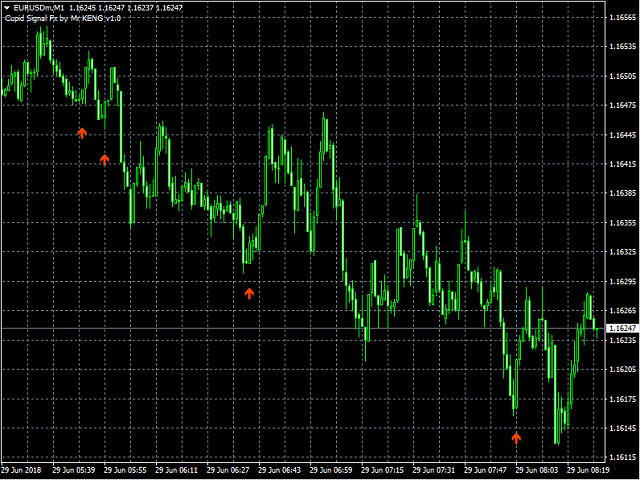Open the chart menu triangle beside EURUSDm,M1
640x480 pixels.
coord(7,8)
